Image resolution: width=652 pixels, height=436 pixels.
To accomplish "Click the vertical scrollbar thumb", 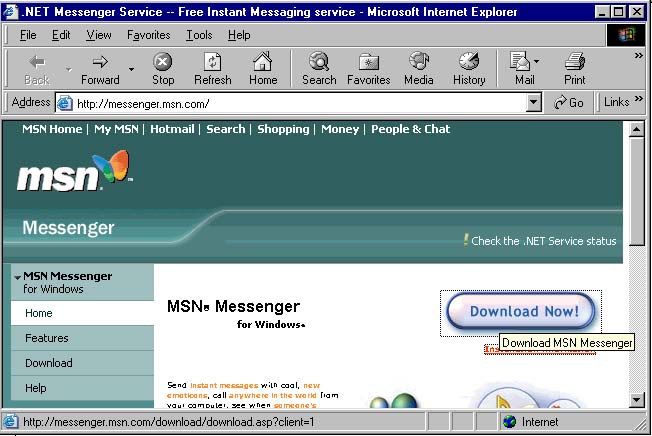I will (x=636, y=192).
